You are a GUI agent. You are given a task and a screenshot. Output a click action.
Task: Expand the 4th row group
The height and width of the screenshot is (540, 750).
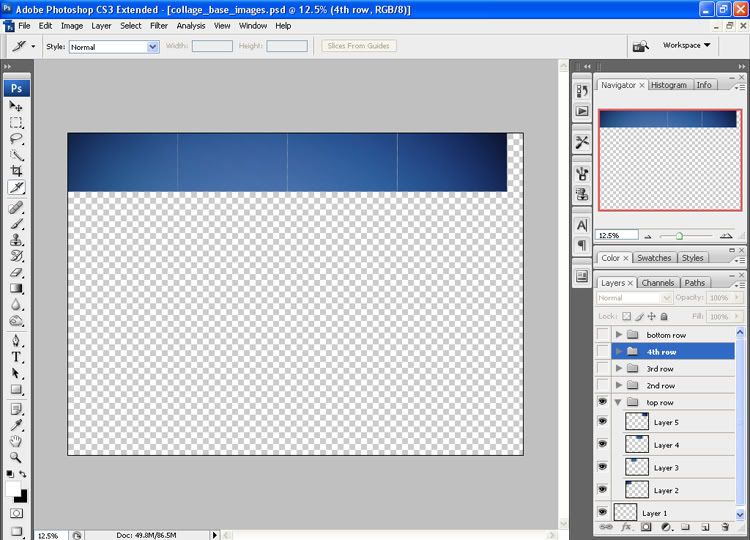[619, 352]
